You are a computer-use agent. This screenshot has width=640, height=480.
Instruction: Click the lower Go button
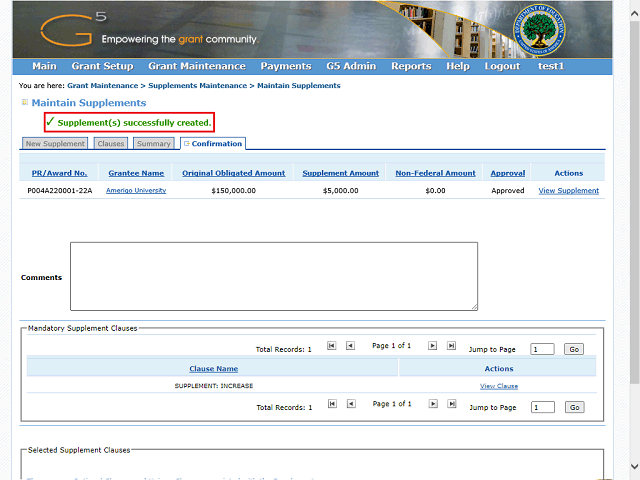[575, 407]
